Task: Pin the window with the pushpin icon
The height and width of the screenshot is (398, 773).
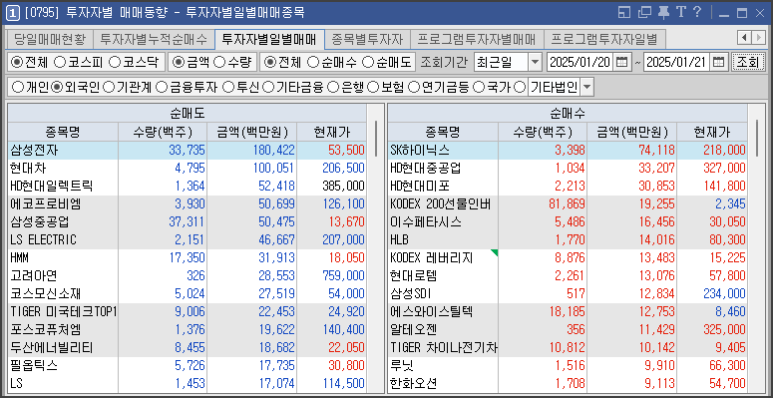Action: [x=664, y=13]
